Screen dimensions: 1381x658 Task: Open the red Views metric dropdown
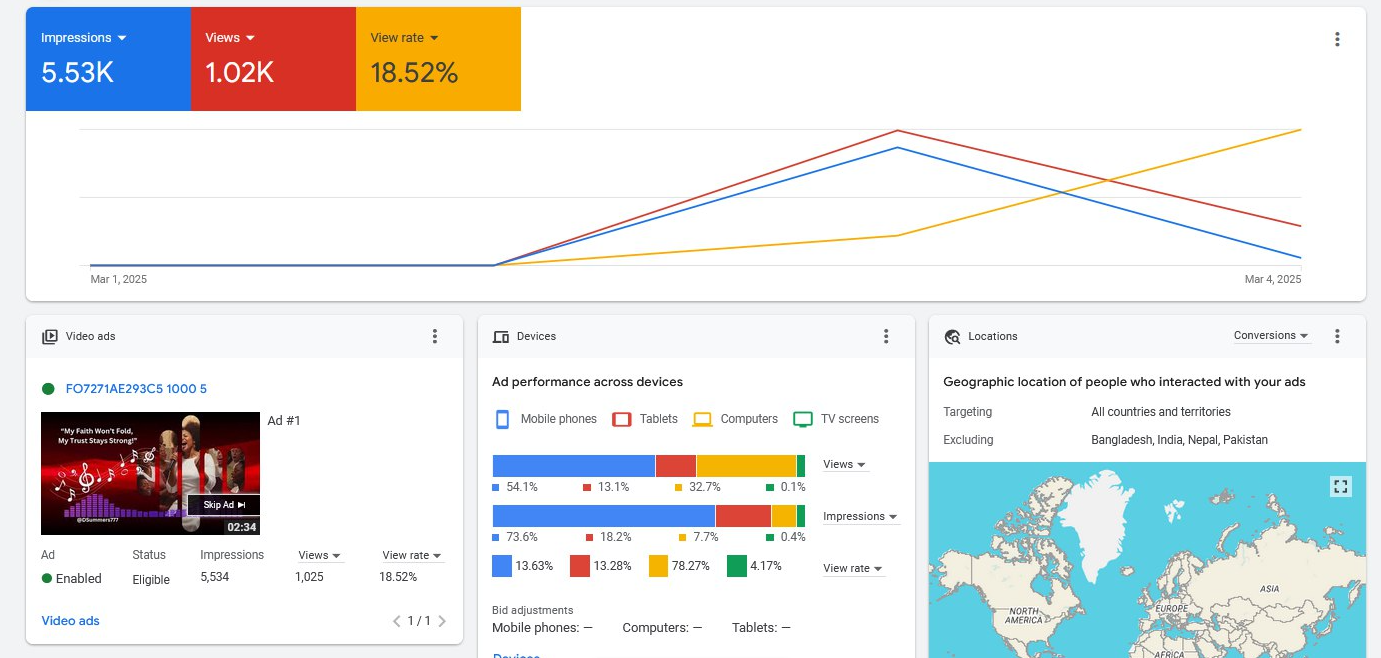(x=230, y=38)
